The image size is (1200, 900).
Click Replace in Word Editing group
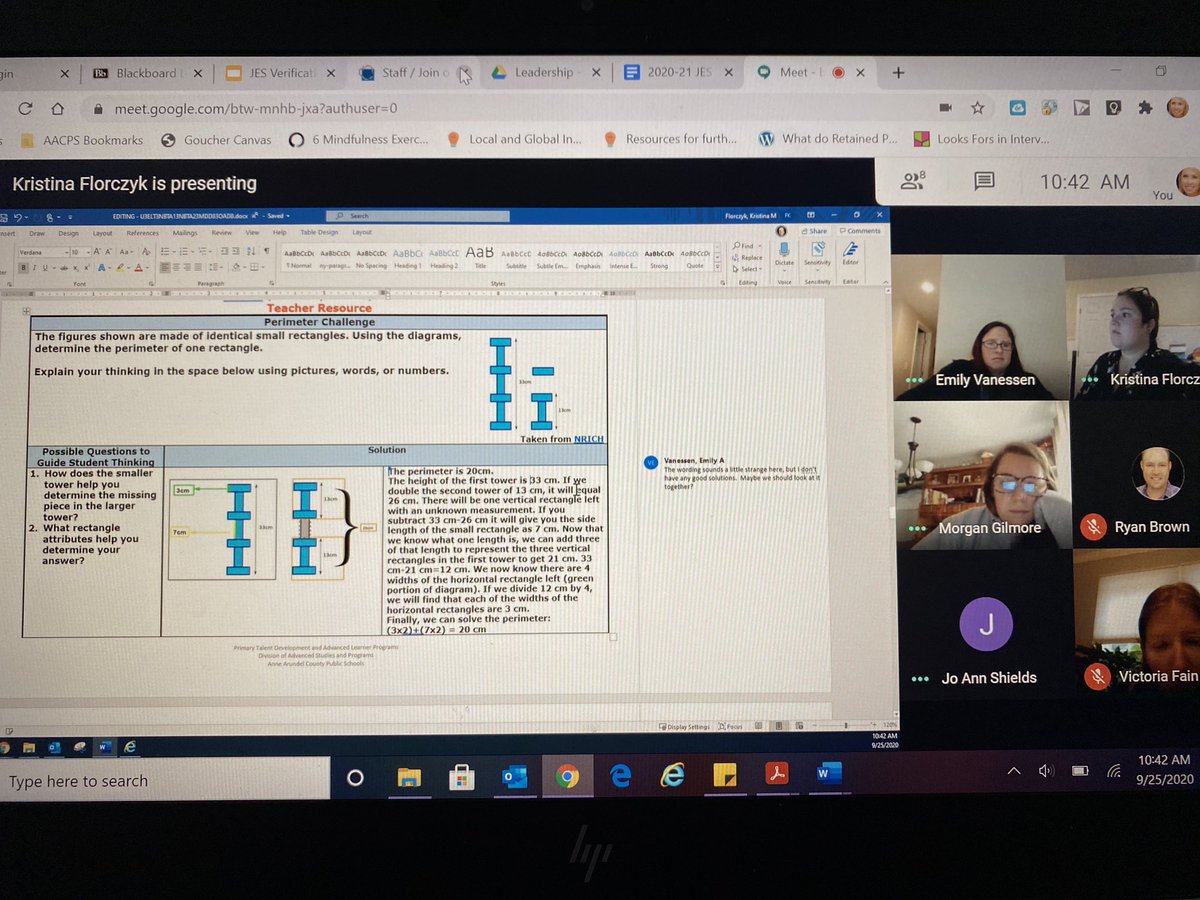[x=749, y=257]
